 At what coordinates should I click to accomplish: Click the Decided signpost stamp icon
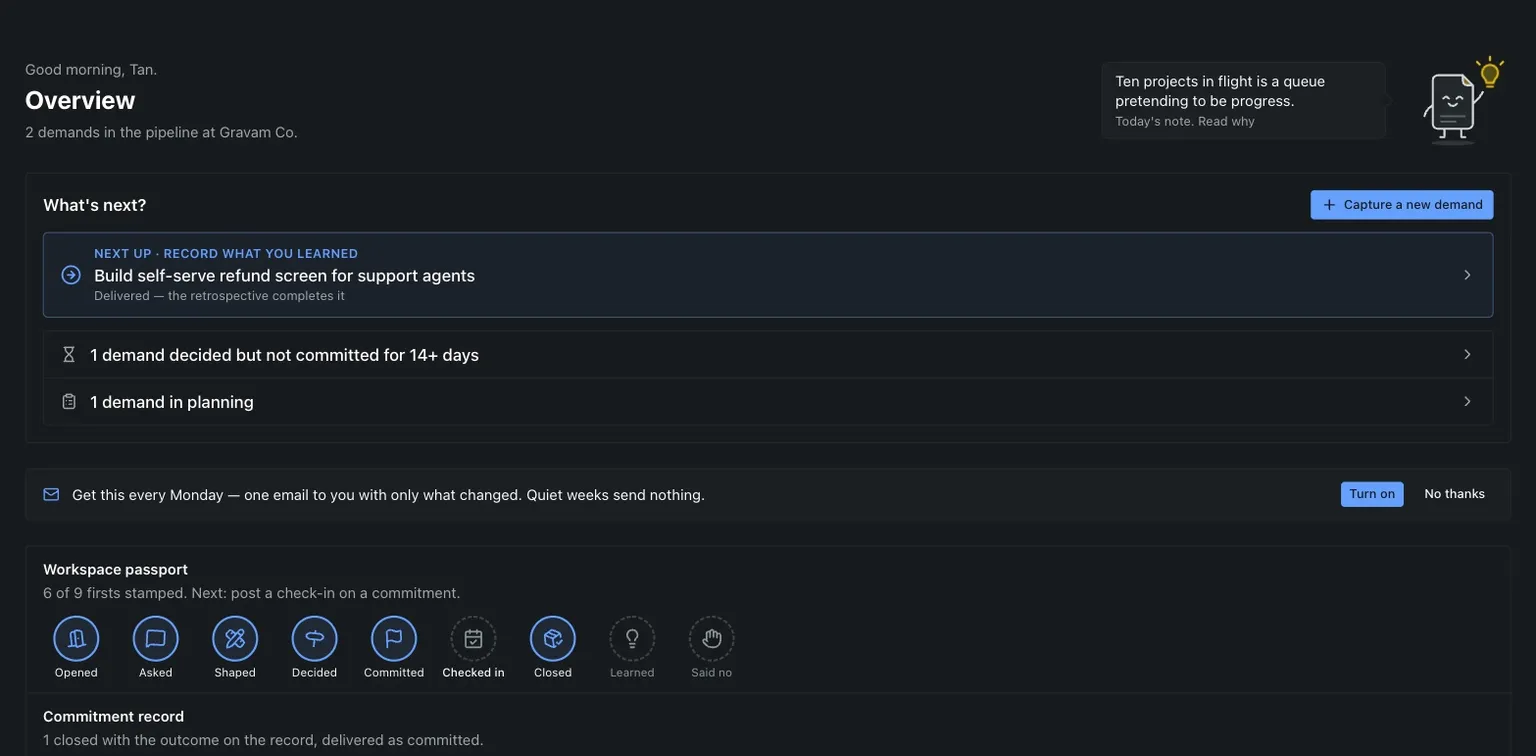[x=315, y=639]
